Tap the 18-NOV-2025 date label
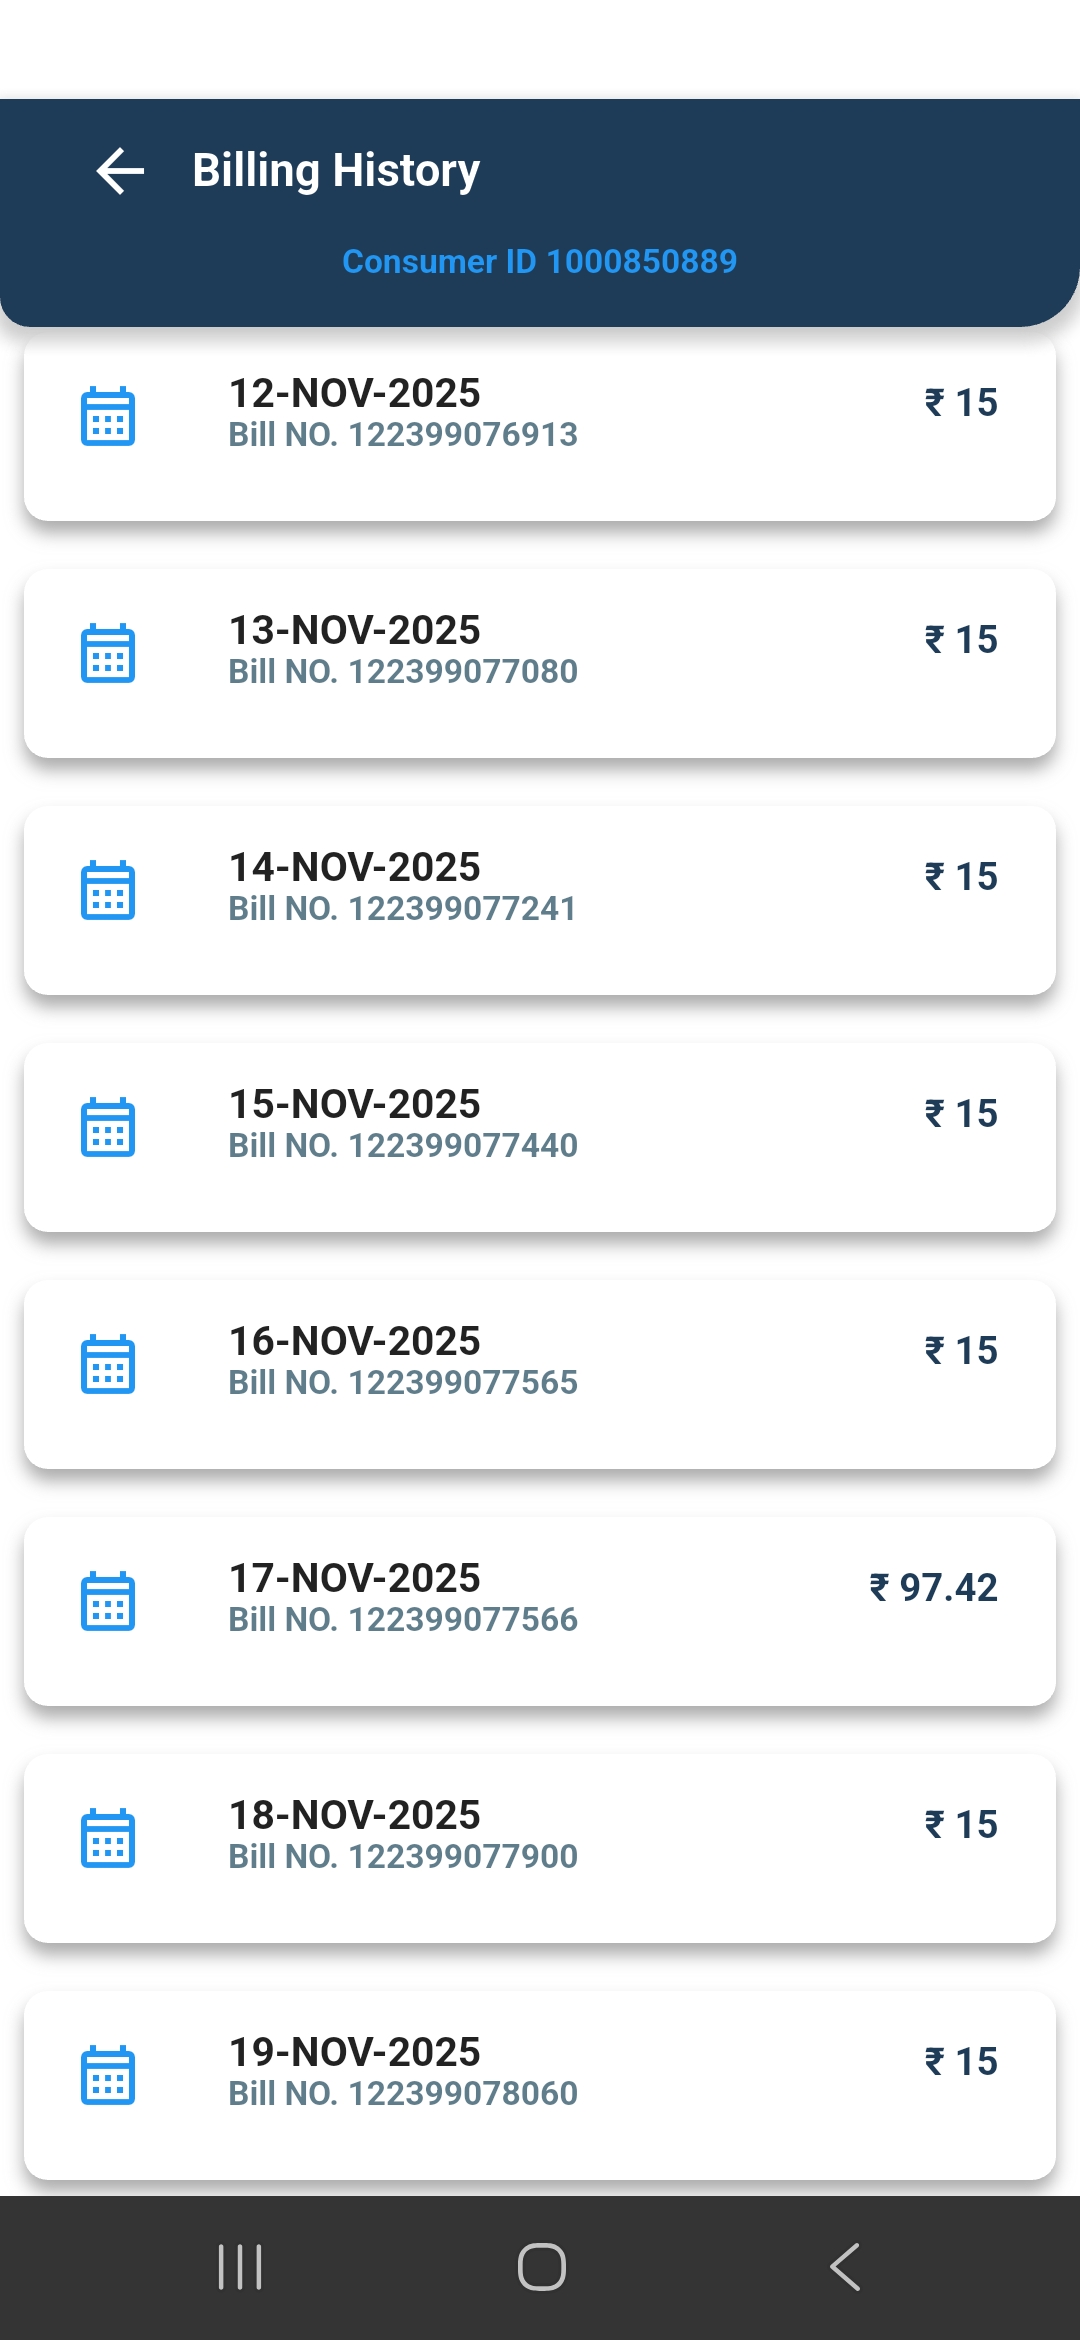The width and height of the screenshot is (1080, 2340). pos(355,1815)
